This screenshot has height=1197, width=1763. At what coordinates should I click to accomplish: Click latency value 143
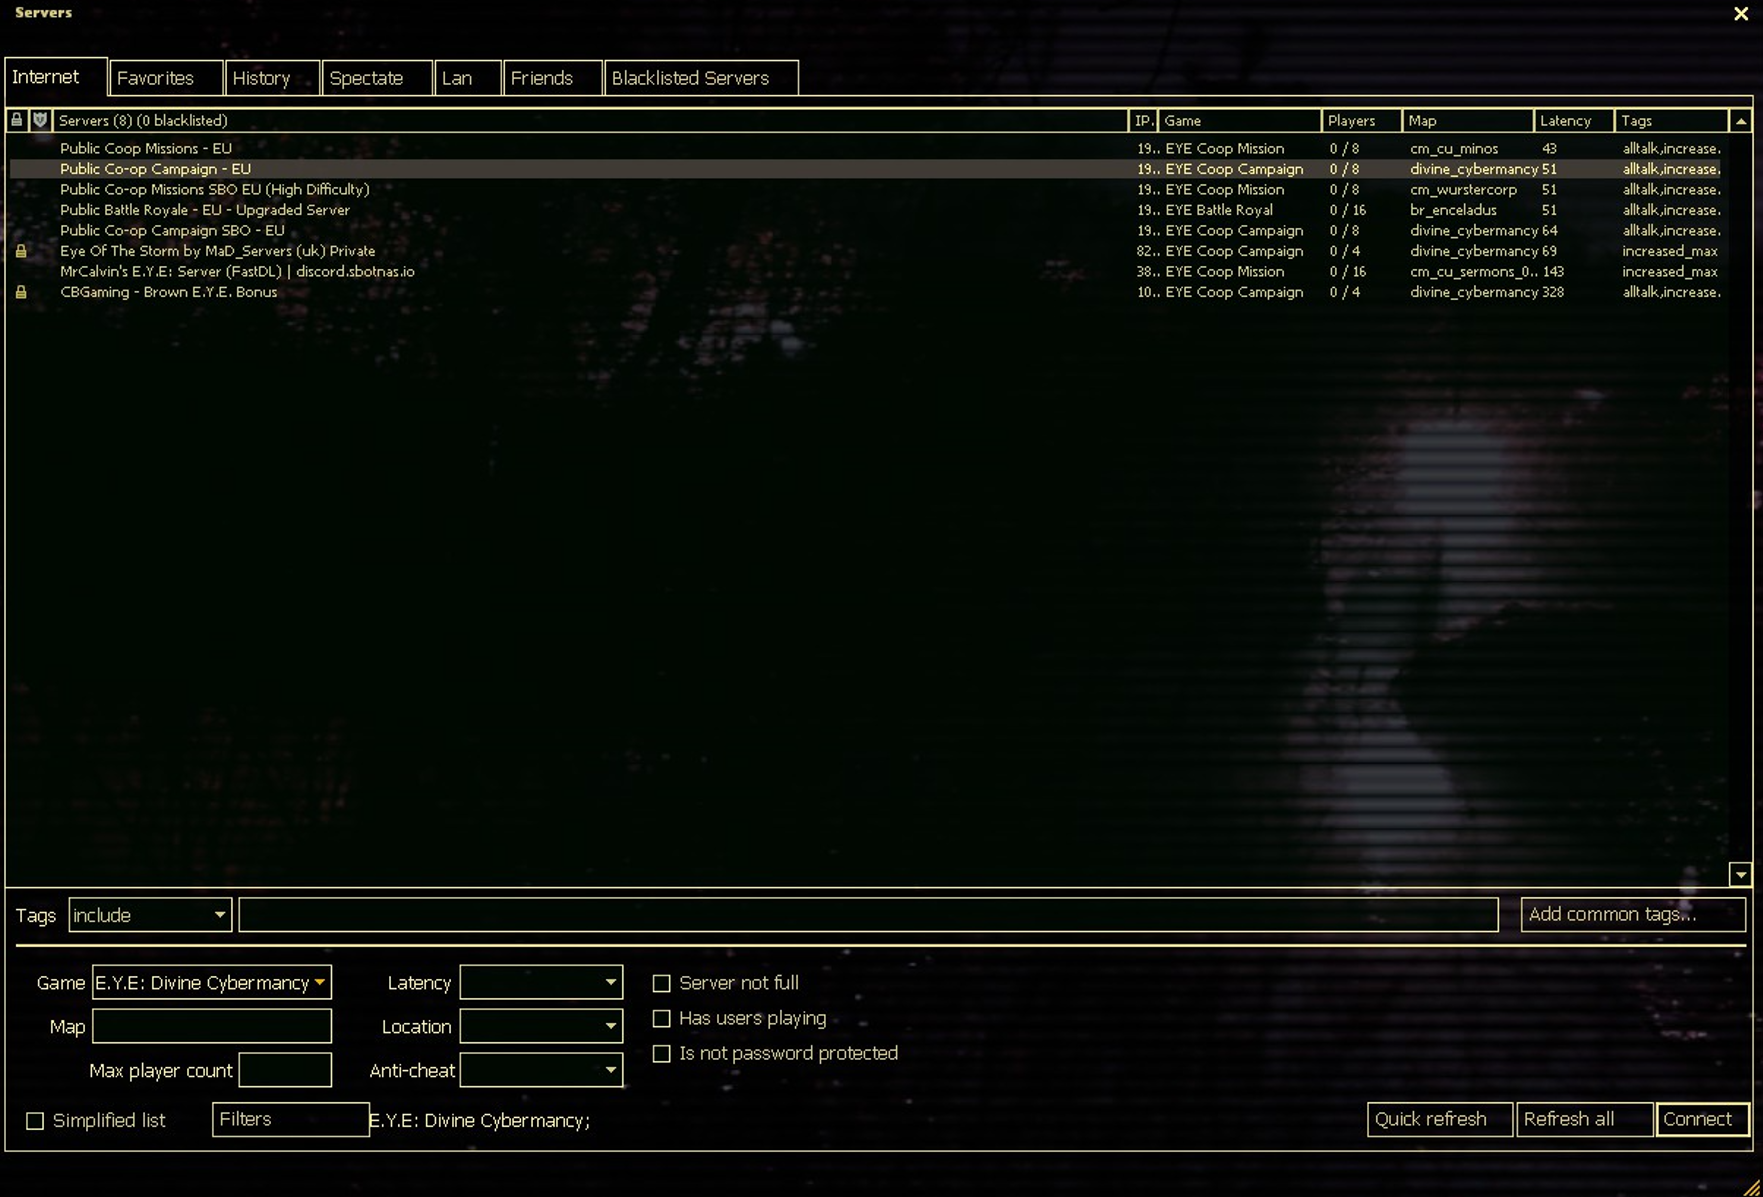pyautogui.click(x=1552, y=271)
